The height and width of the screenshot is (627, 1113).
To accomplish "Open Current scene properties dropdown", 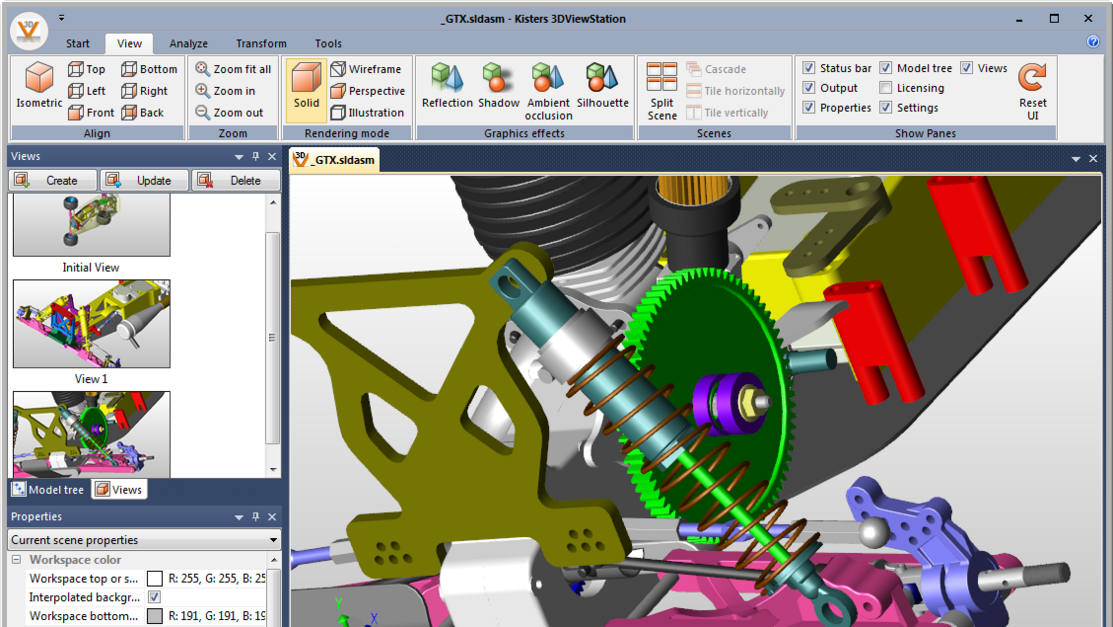I will 144,540.
